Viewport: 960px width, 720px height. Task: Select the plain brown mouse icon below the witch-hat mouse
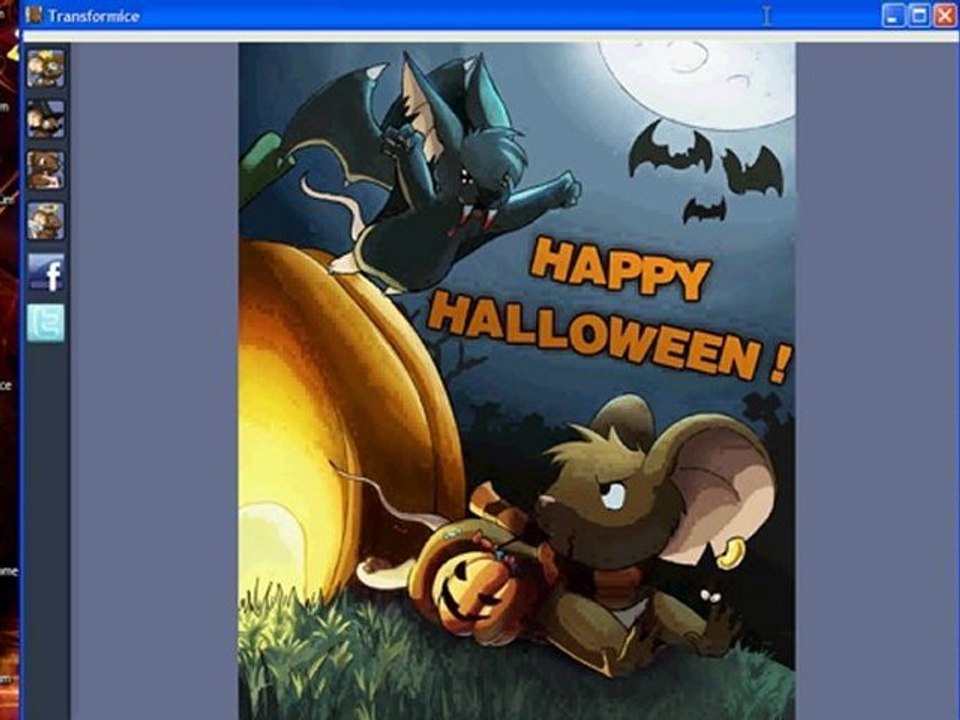pos(46,170)
